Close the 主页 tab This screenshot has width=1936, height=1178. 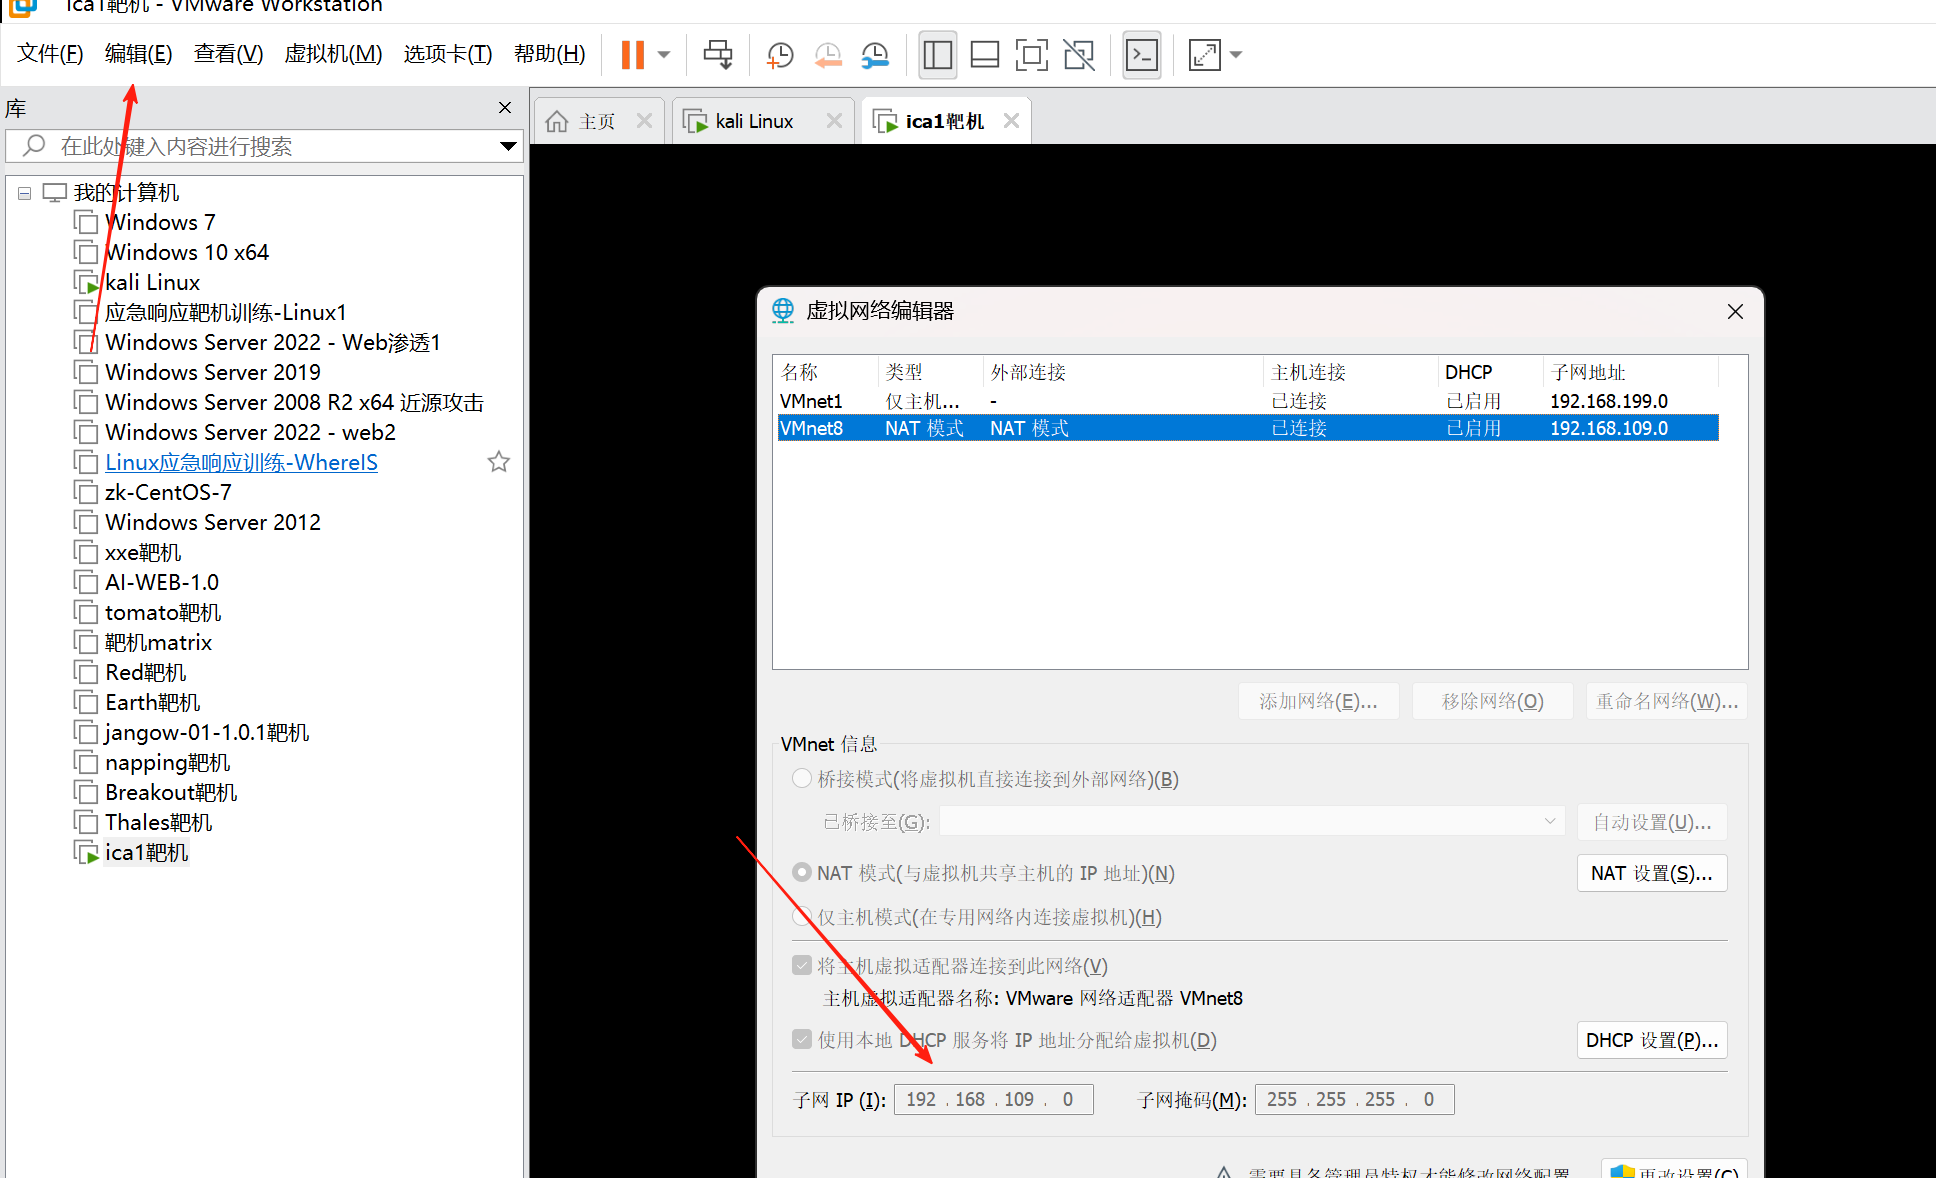pos(644,121)
